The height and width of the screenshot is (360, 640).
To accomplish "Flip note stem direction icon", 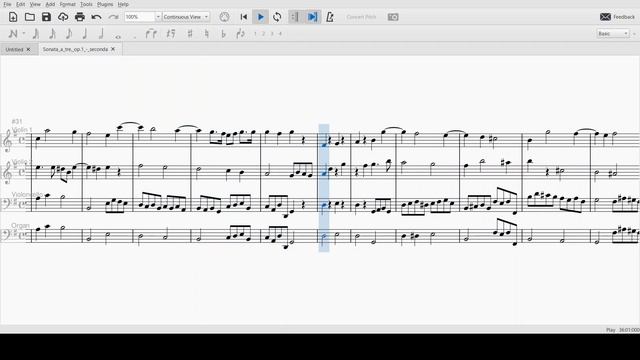I will pyautogui.click(x=240, y=34).
